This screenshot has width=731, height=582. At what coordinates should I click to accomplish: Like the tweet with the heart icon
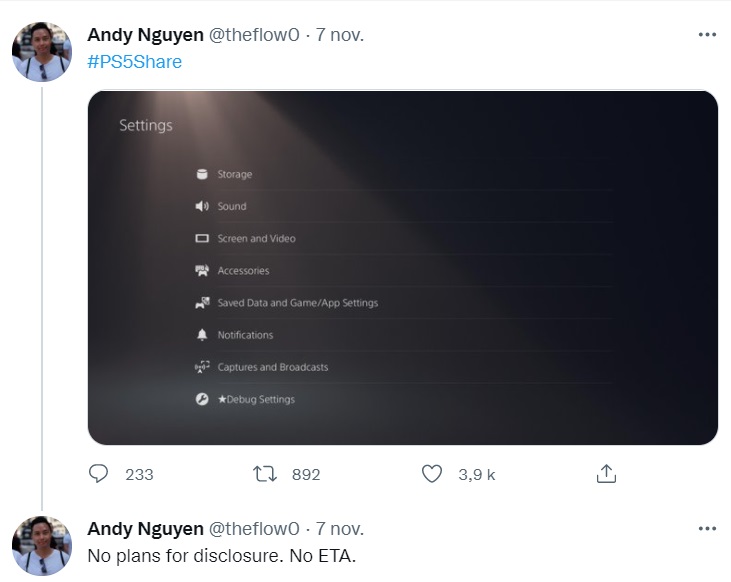(x=432, y=474)
